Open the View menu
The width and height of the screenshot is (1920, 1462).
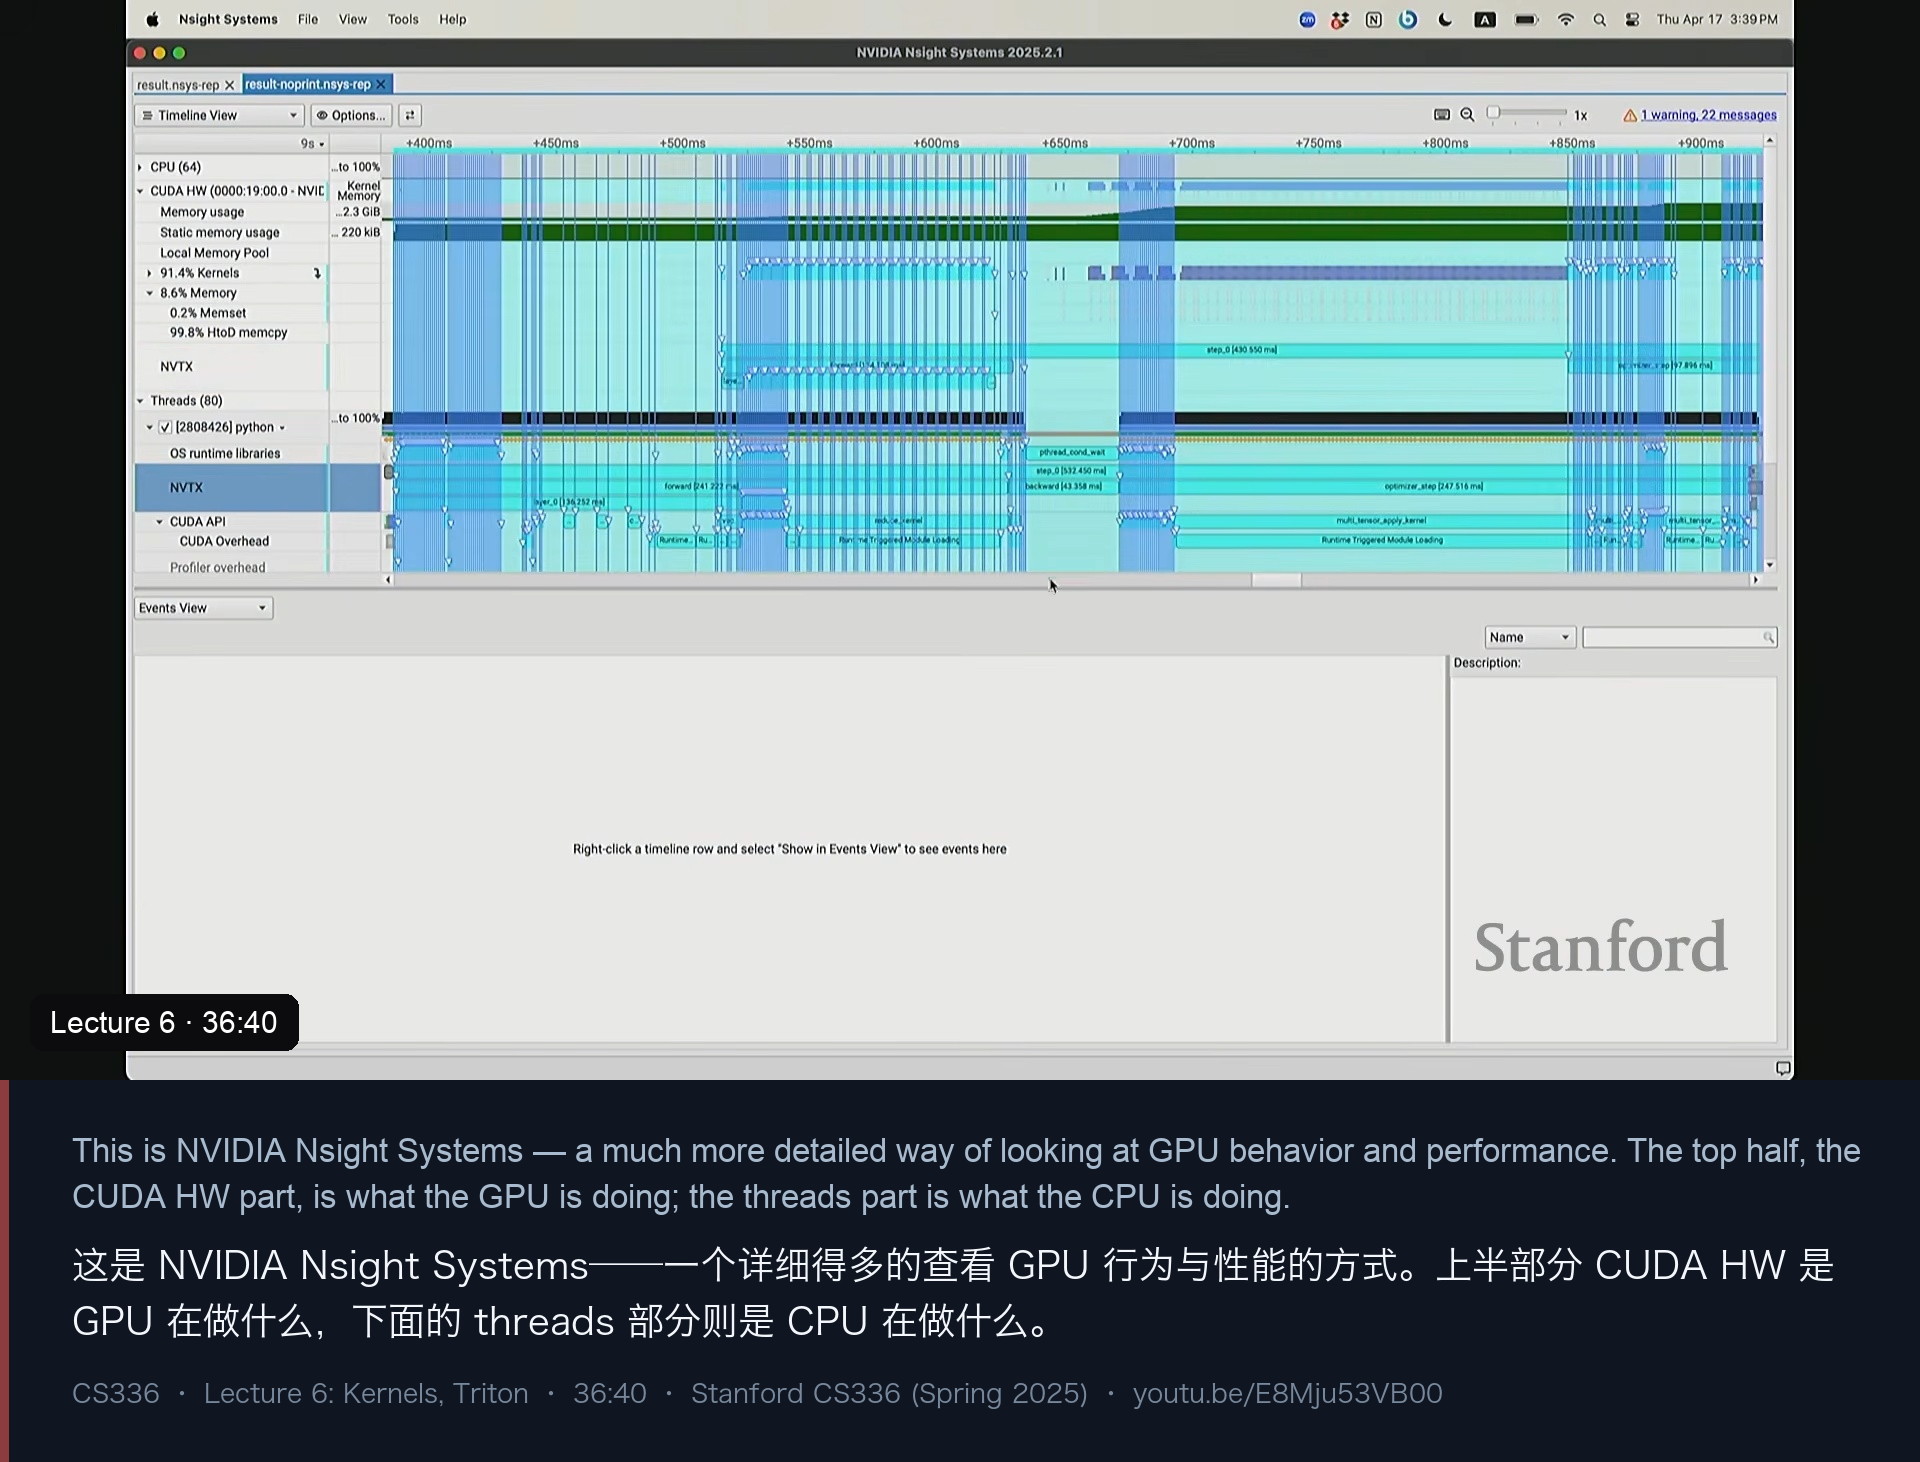[x=352, y=19]
